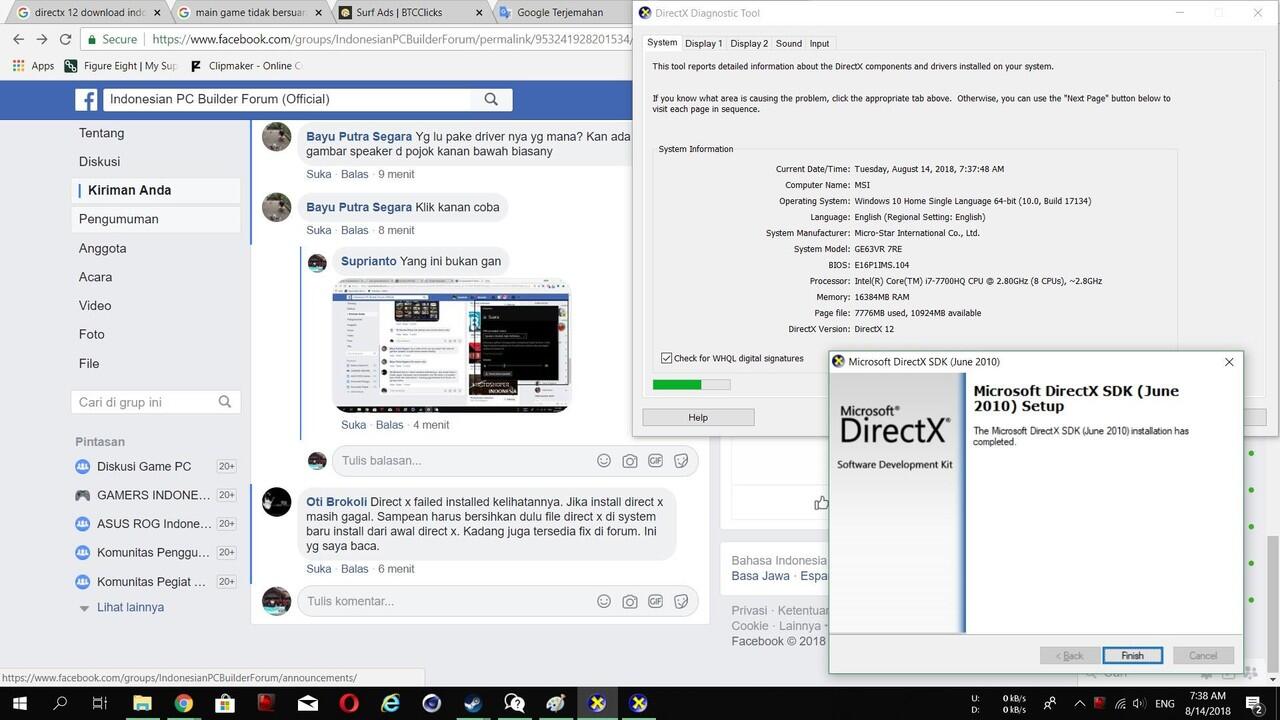The image size is (1280, 720).
Task: Add a GIF to Tulis balasan reply
Action: (x=656, y=461)
